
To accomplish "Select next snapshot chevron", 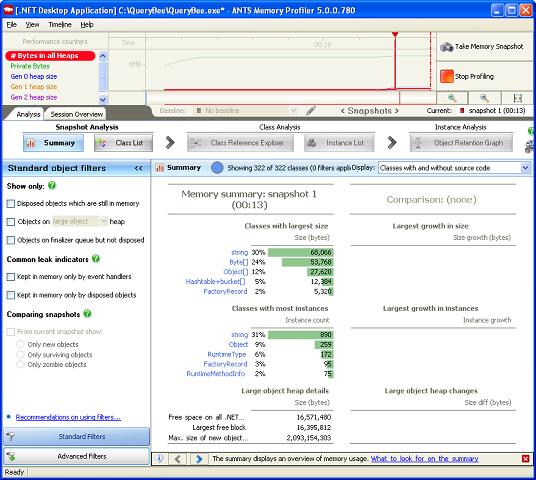I will 397,111.
